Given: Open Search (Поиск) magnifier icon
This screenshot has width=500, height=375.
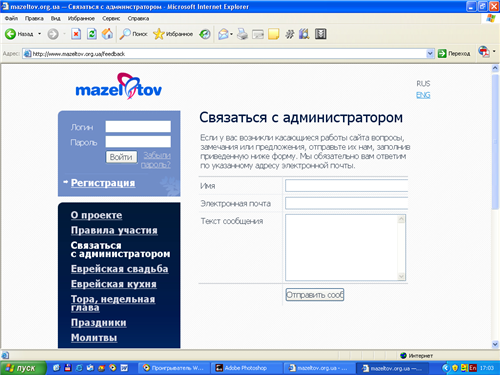Looking at the screenshot, I should click(x=125, y=34).
